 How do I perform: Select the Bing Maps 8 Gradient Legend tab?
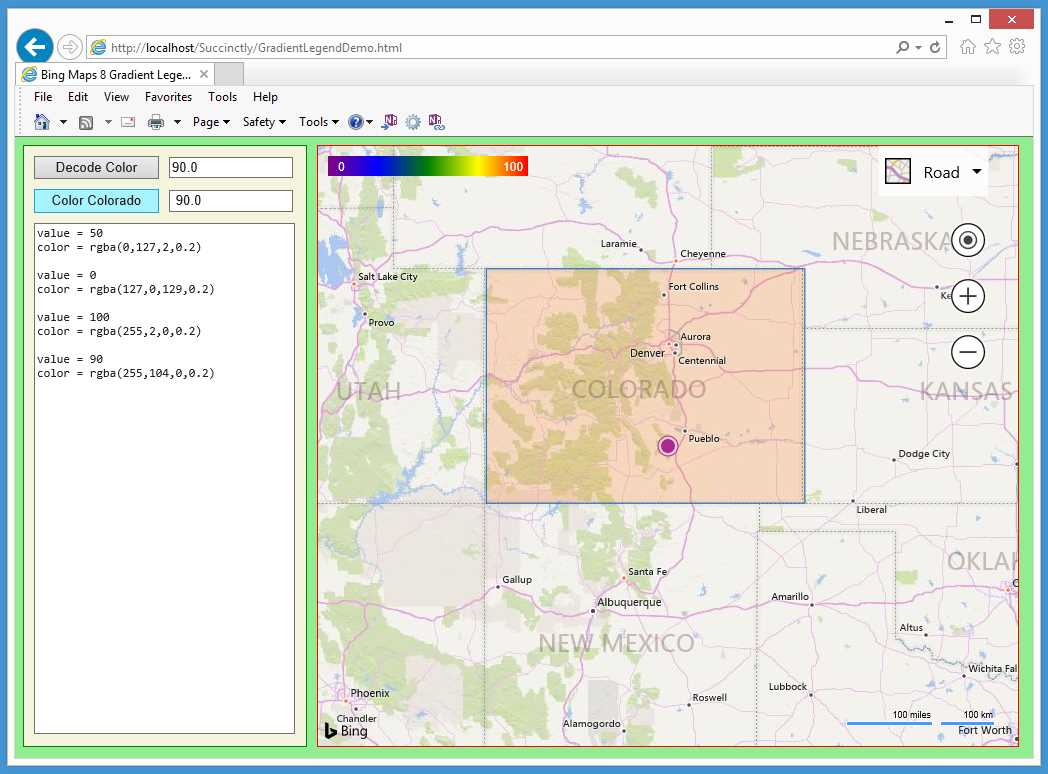coord(115,74)
